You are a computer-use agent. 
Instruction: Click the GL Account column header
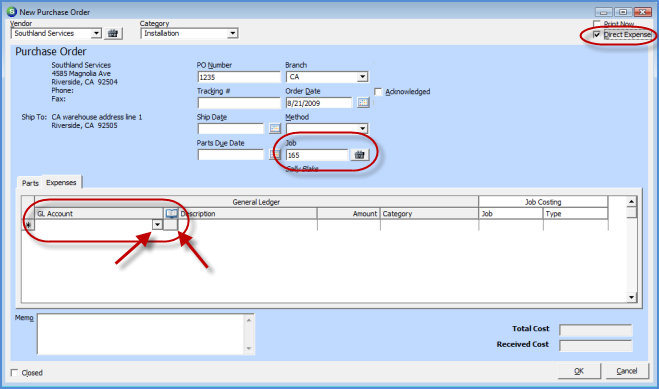click(x=99, y=214)
